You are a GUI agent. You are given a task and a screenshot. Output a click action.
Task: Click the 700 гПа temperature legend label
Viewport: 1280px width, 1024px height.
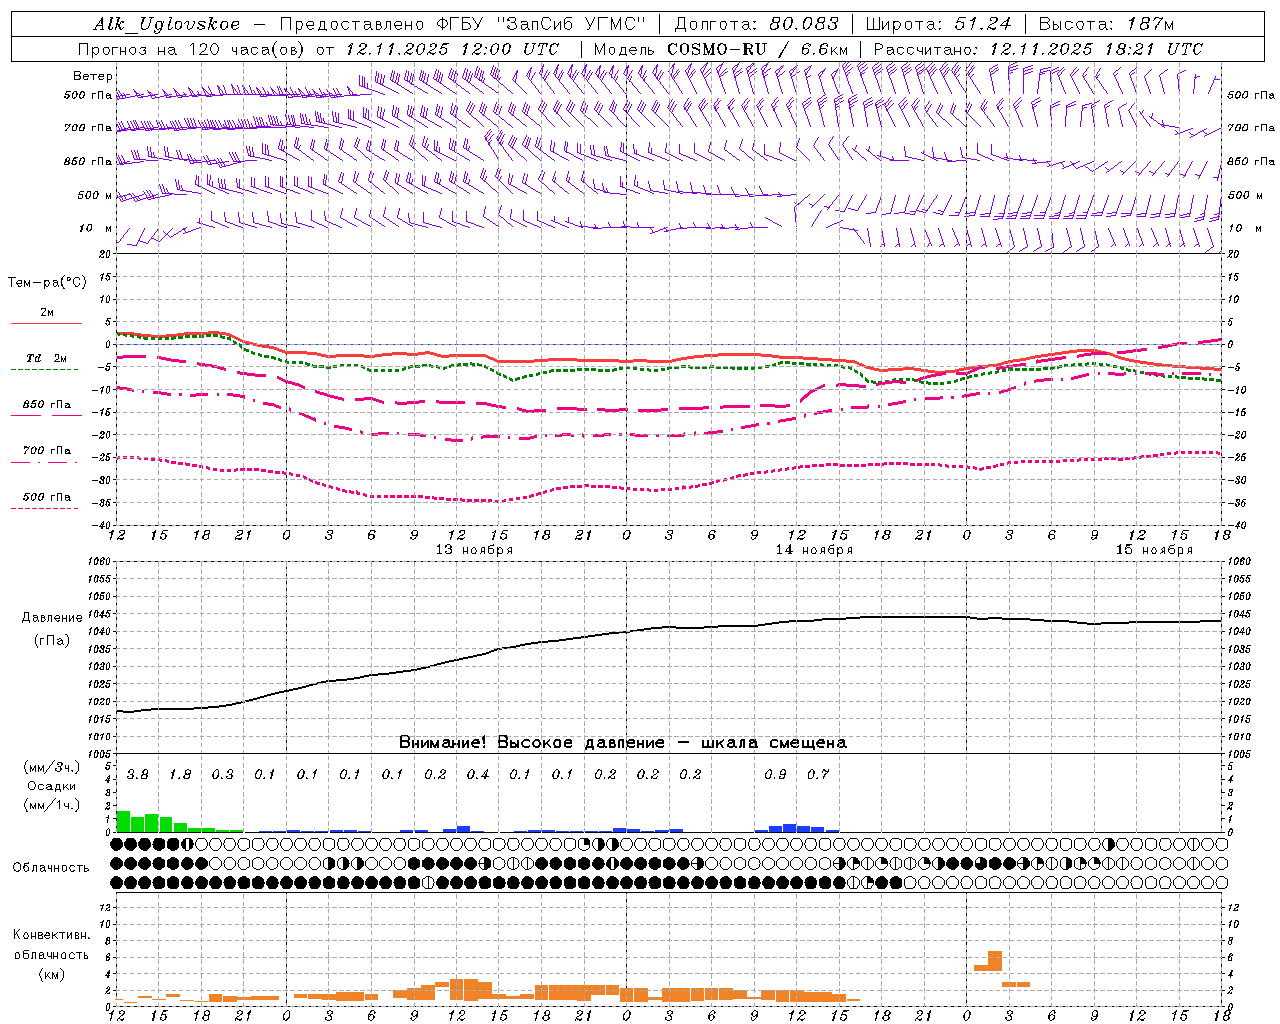pyautogui.click(x=47, y=451)
